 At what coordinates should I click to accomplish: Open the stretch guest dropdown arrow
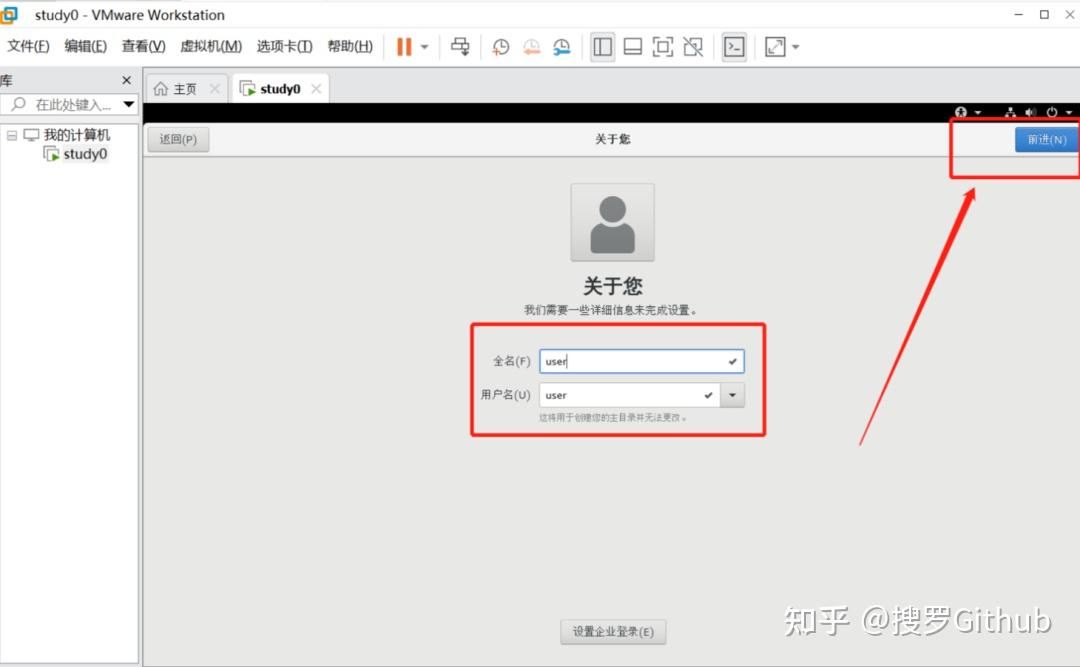796,47
